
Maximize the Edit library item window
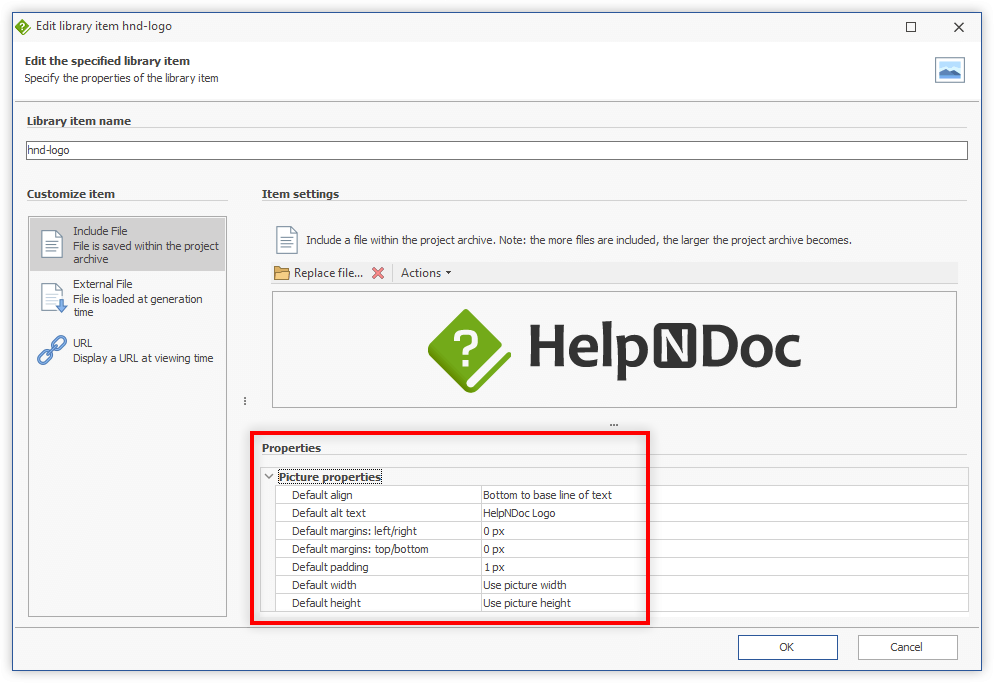[x=911, y=27]
